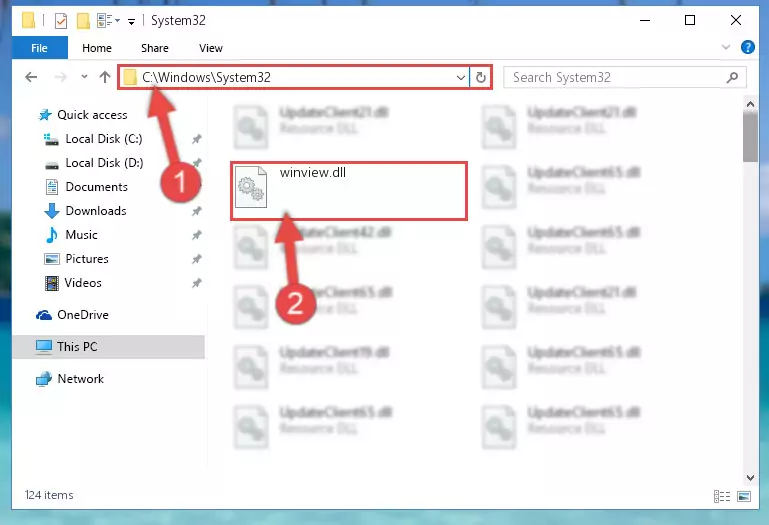The width and height of the screenshot is (769, 525).
Task: Click the pin icon beside Music
Action: point(196,236)
